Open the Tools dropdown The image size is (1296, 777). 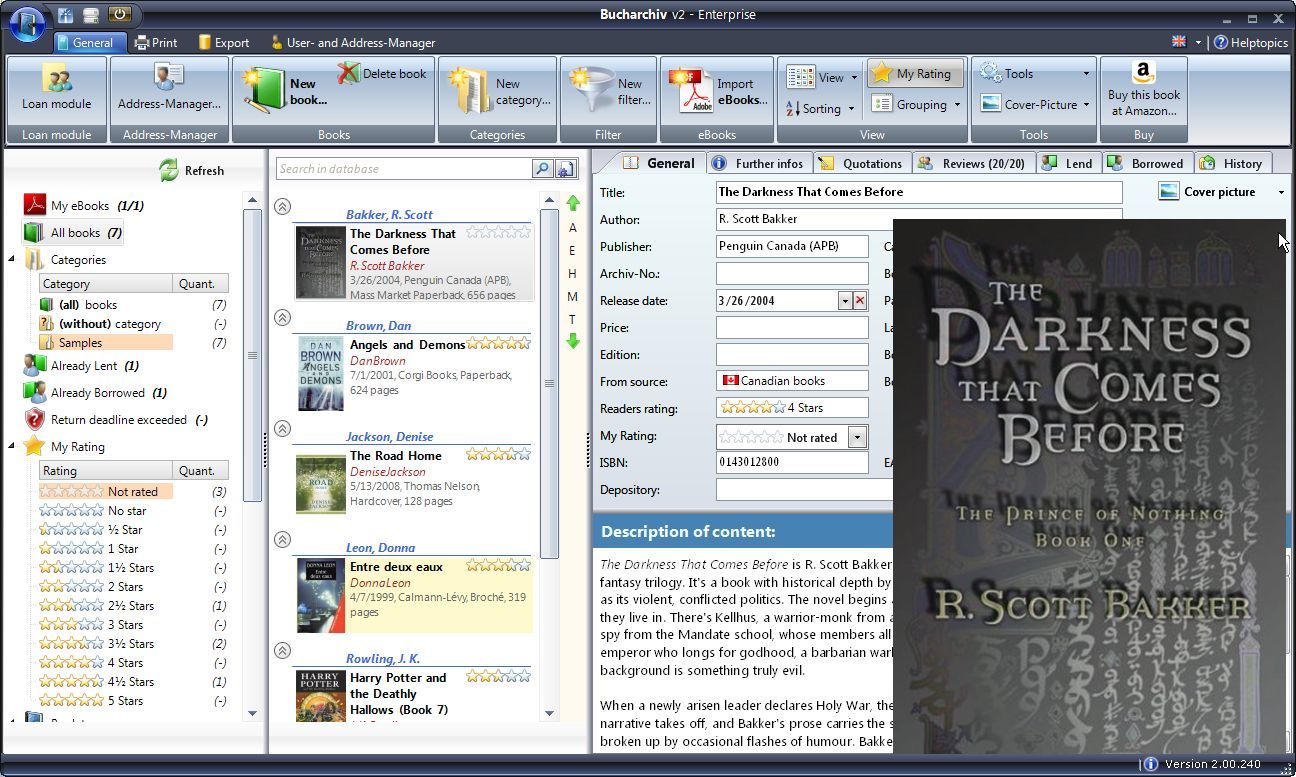1034,73
